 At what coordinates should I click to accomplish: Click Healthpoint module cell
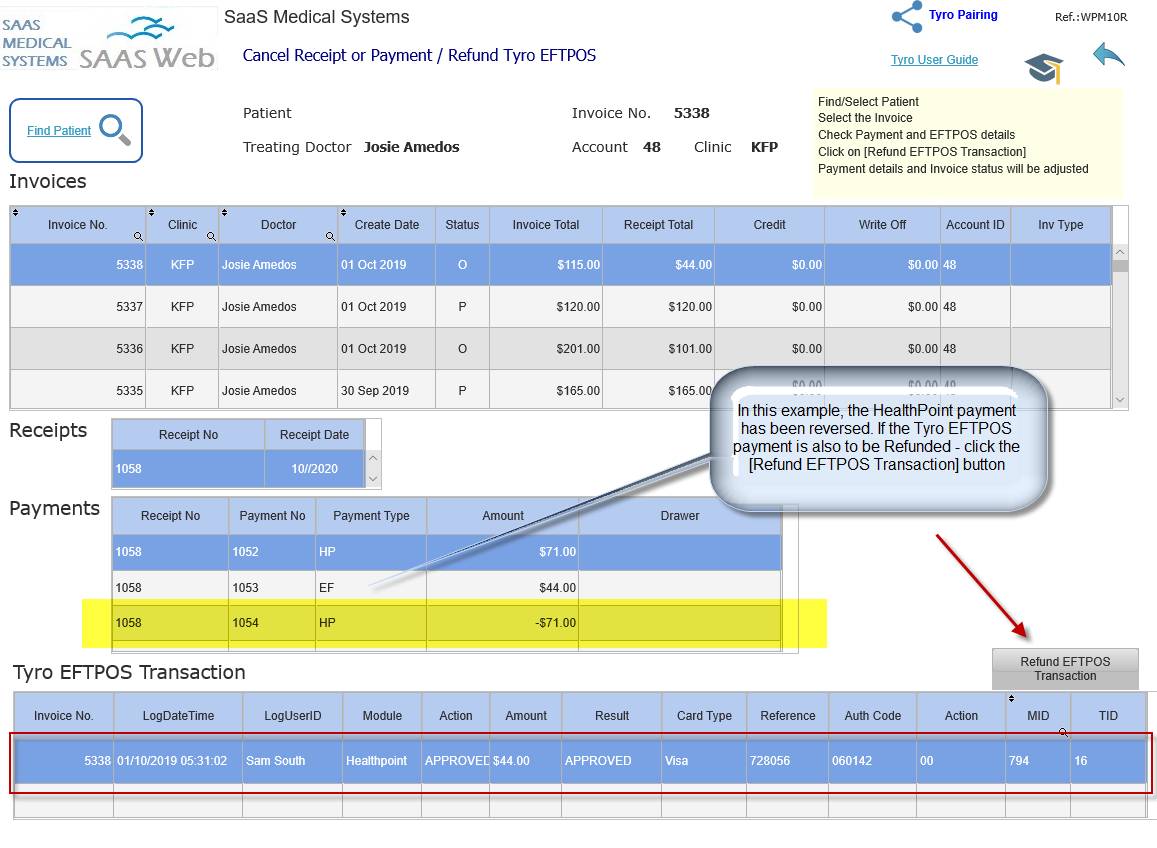pyautogui.click(x=382, y=761)
